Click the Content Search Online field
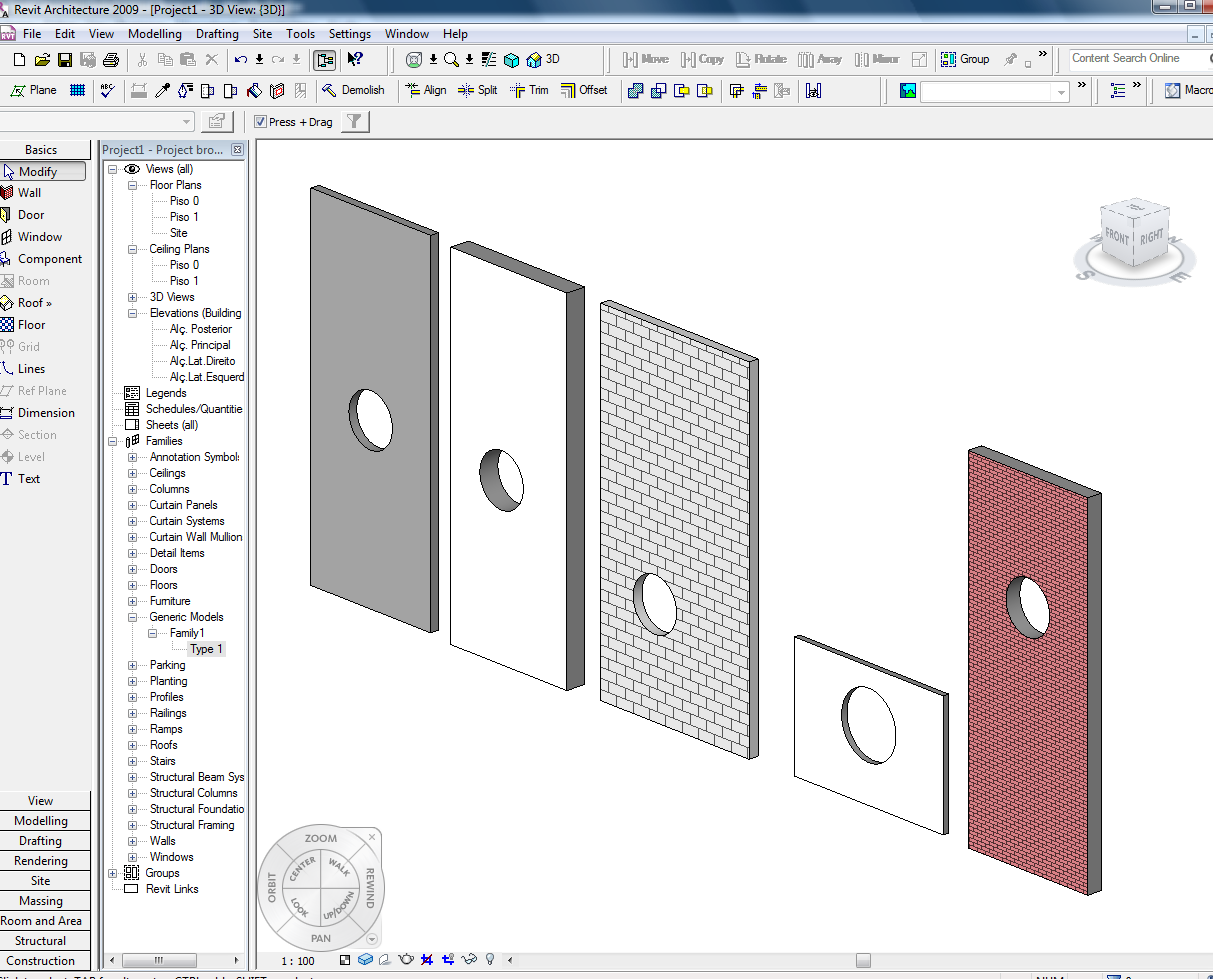This screenshot has width=1213, height=979. point(1135,59)
